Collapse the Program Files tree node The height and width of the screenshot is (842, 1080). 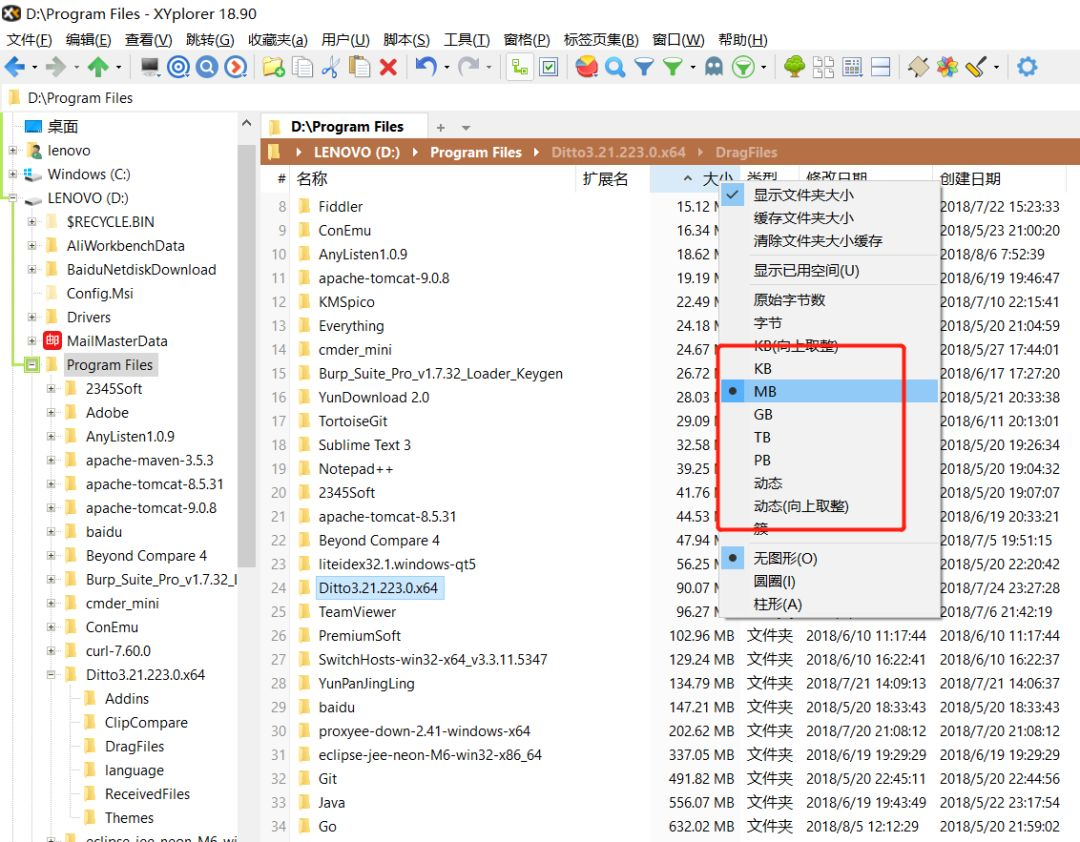tap(32, 364)
